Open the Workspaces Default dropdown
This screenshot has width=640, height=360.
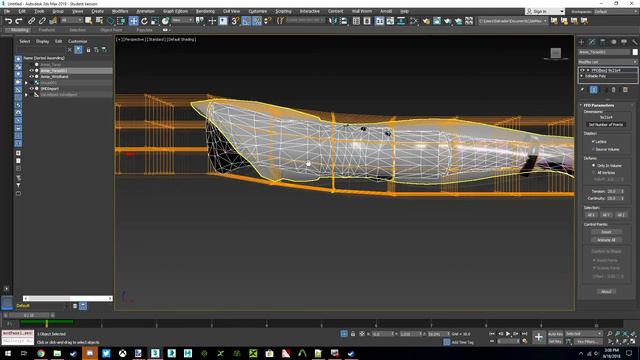click(616, 11)
